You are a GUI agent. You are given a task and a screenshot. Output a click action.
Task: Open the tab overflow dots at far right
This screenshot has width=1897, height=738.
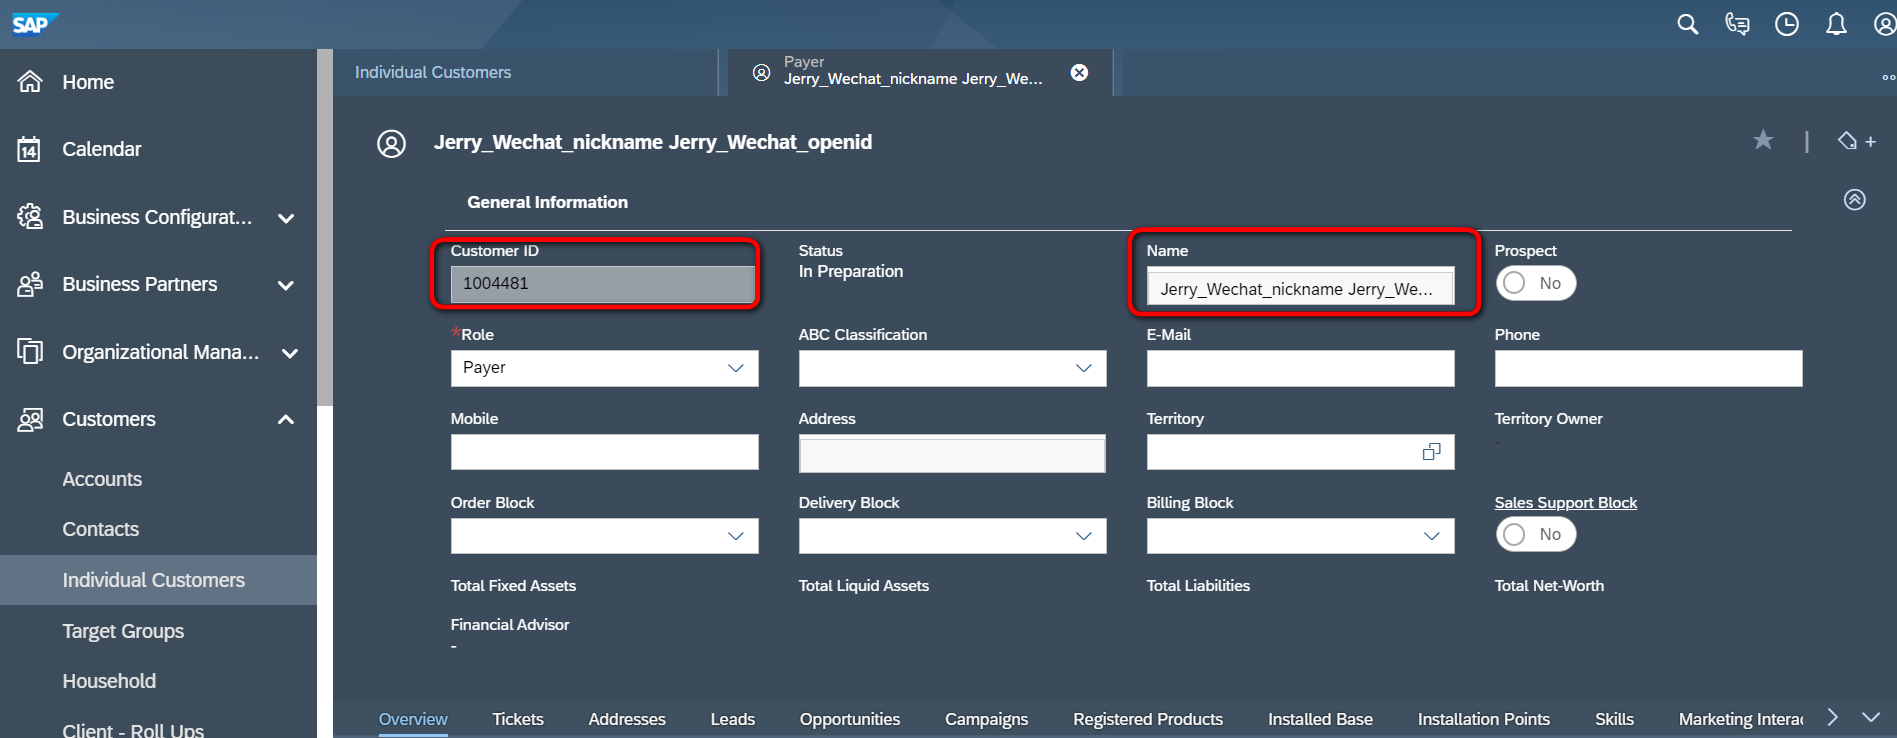coord(1888,77)
